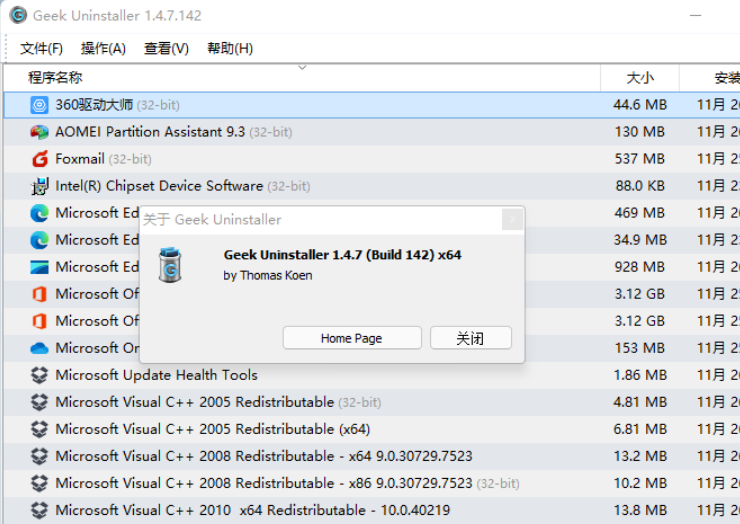740x524 pixels.
Task: Click the Geek Uninstaller 1.4.7 (Build 142) x64 heading
Action: 343,255
